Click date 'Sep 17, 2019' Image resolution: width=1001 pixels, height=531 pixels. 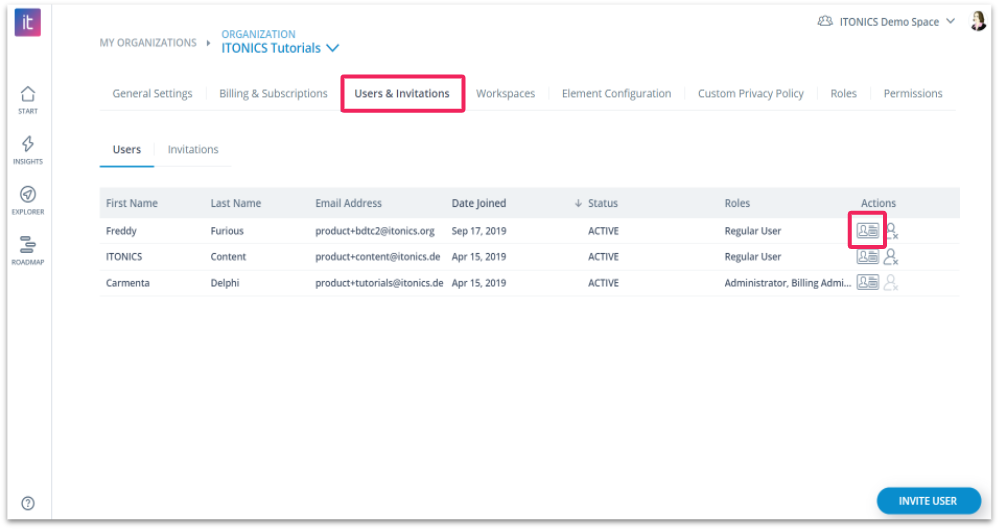[x=479, y=231]
